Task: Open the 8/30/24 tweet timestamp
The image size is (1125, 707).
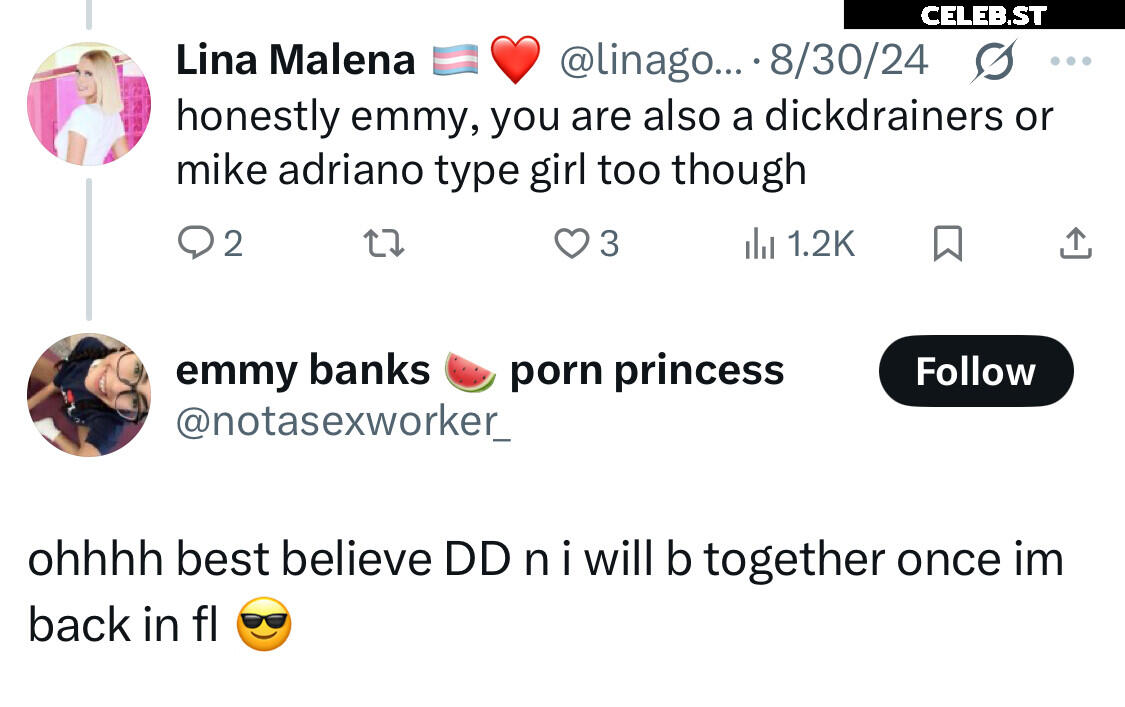Action: pos(849,60)
